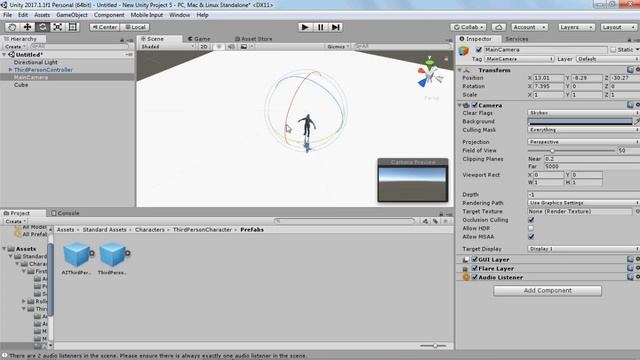Open the Services tab
This screenshot has width=640, height=360.
(516, 39)
